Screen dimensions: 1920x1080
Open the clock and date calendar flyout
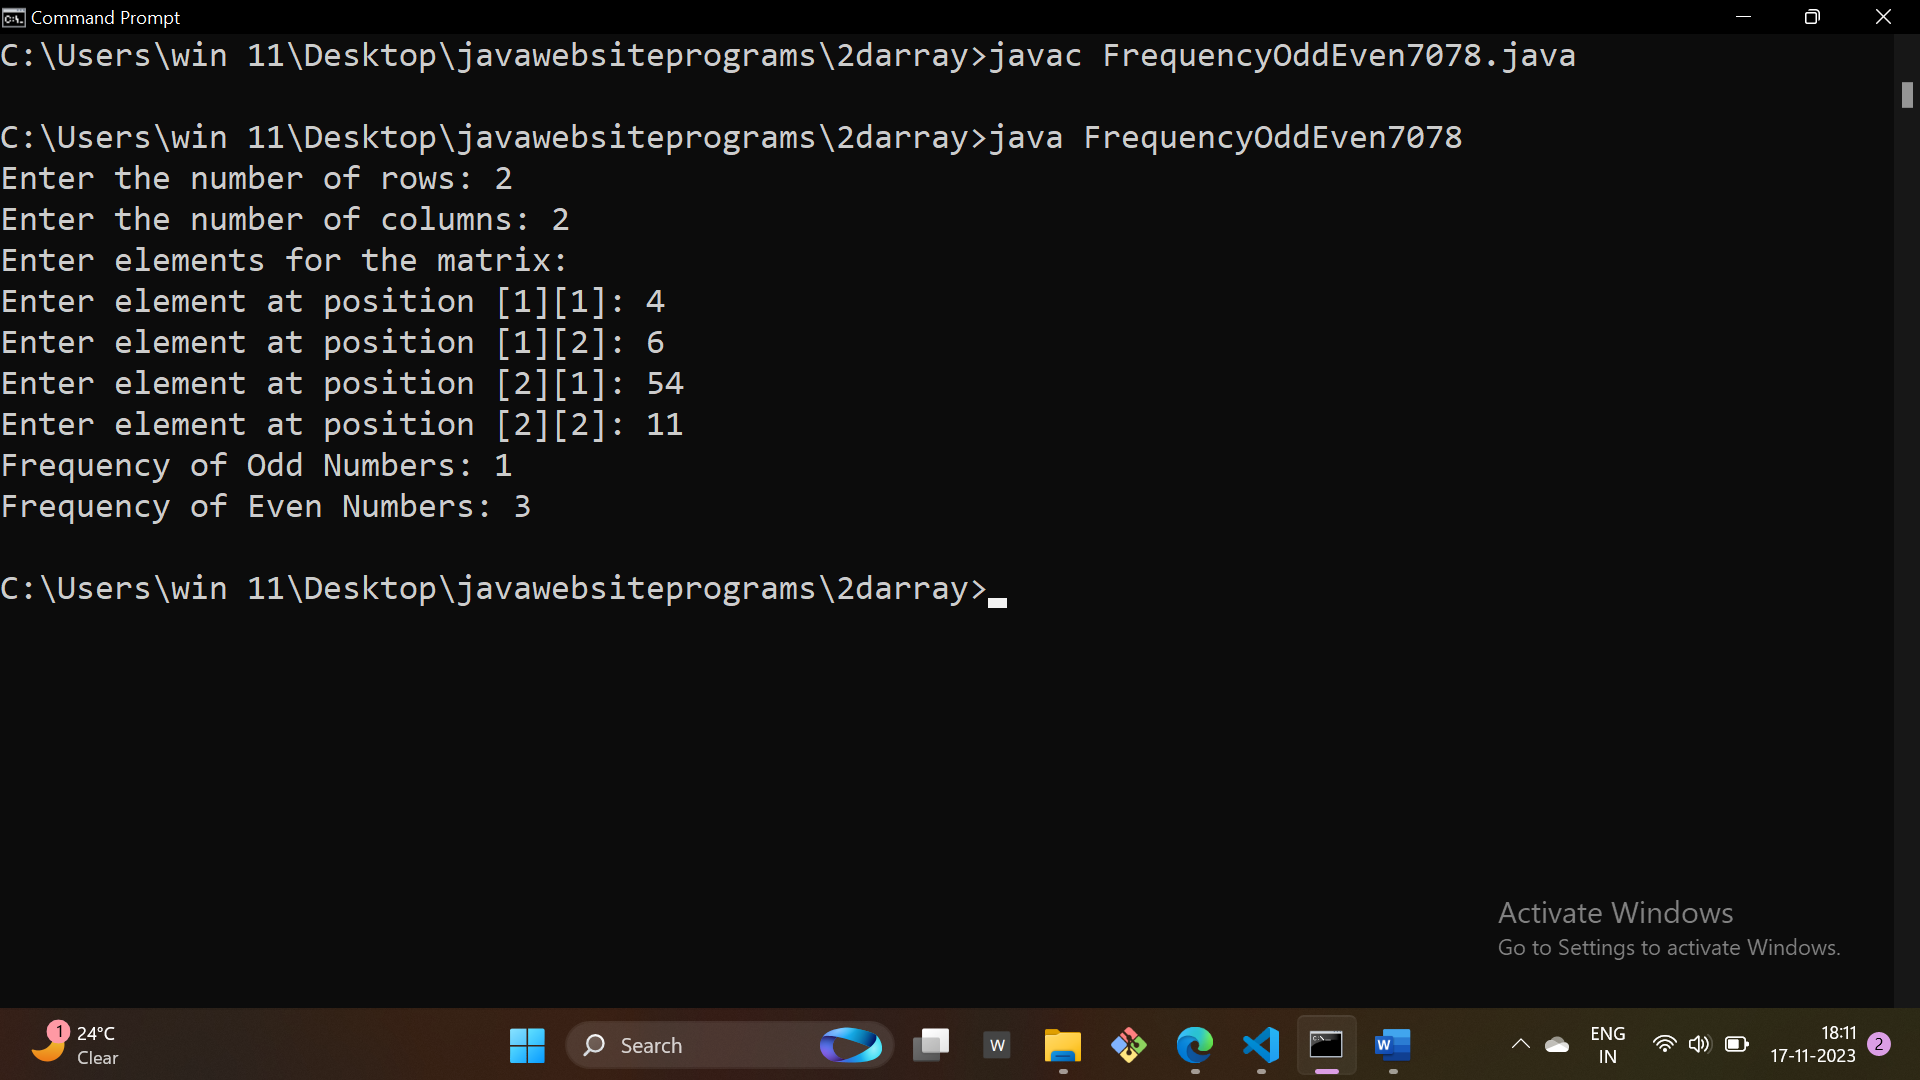coord(1812,1044)
